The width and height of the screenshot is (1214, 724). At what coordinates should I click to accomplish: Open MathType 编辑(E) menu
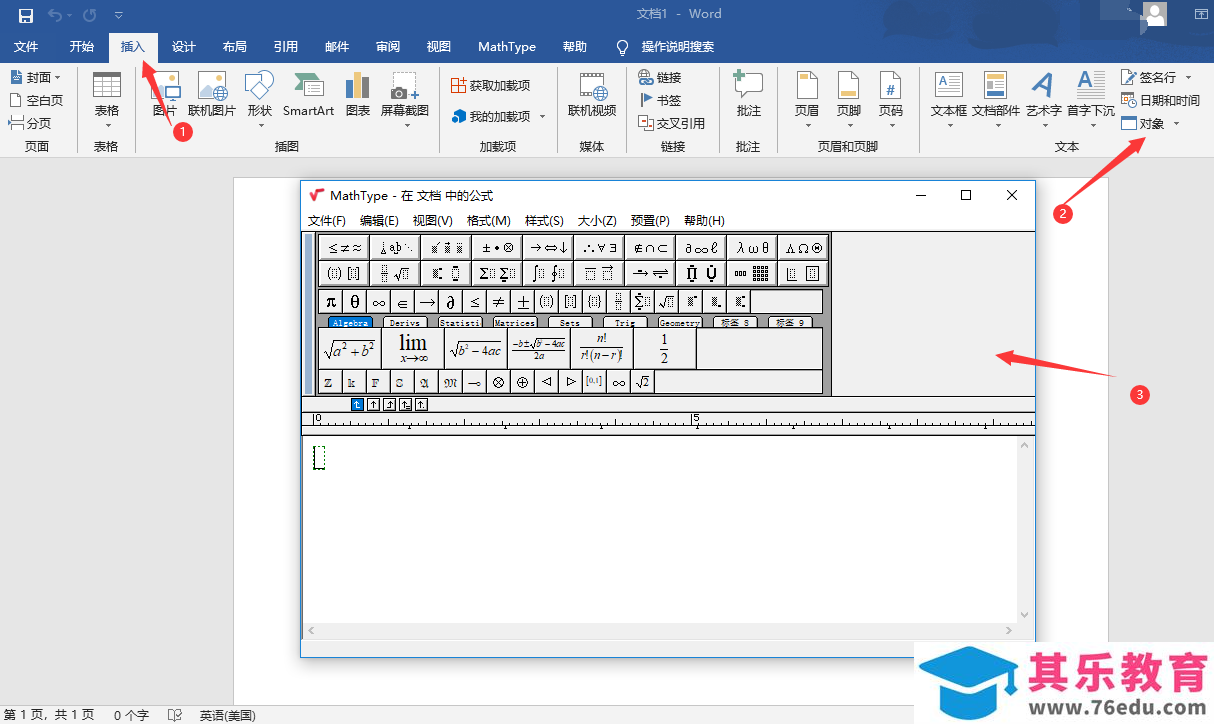coord(379,220)
